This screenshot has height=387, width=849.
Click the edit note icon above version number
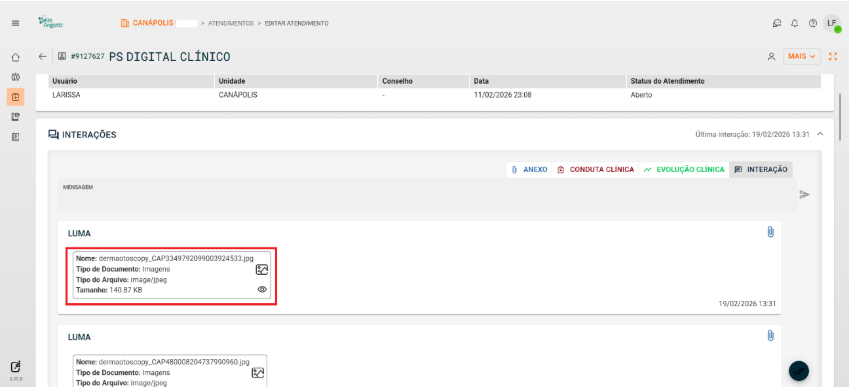click(15, 366)
